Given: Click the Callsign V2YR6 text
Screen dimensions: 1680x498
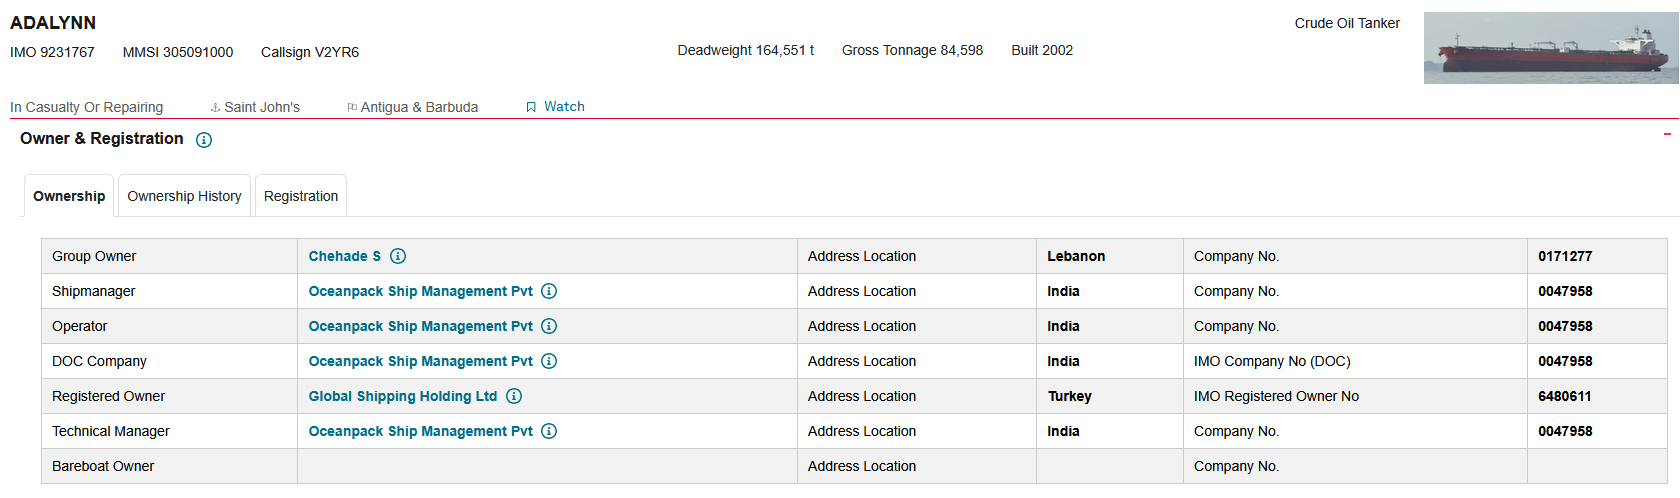Looking at the screenshot, I should [x=310, y=52].
